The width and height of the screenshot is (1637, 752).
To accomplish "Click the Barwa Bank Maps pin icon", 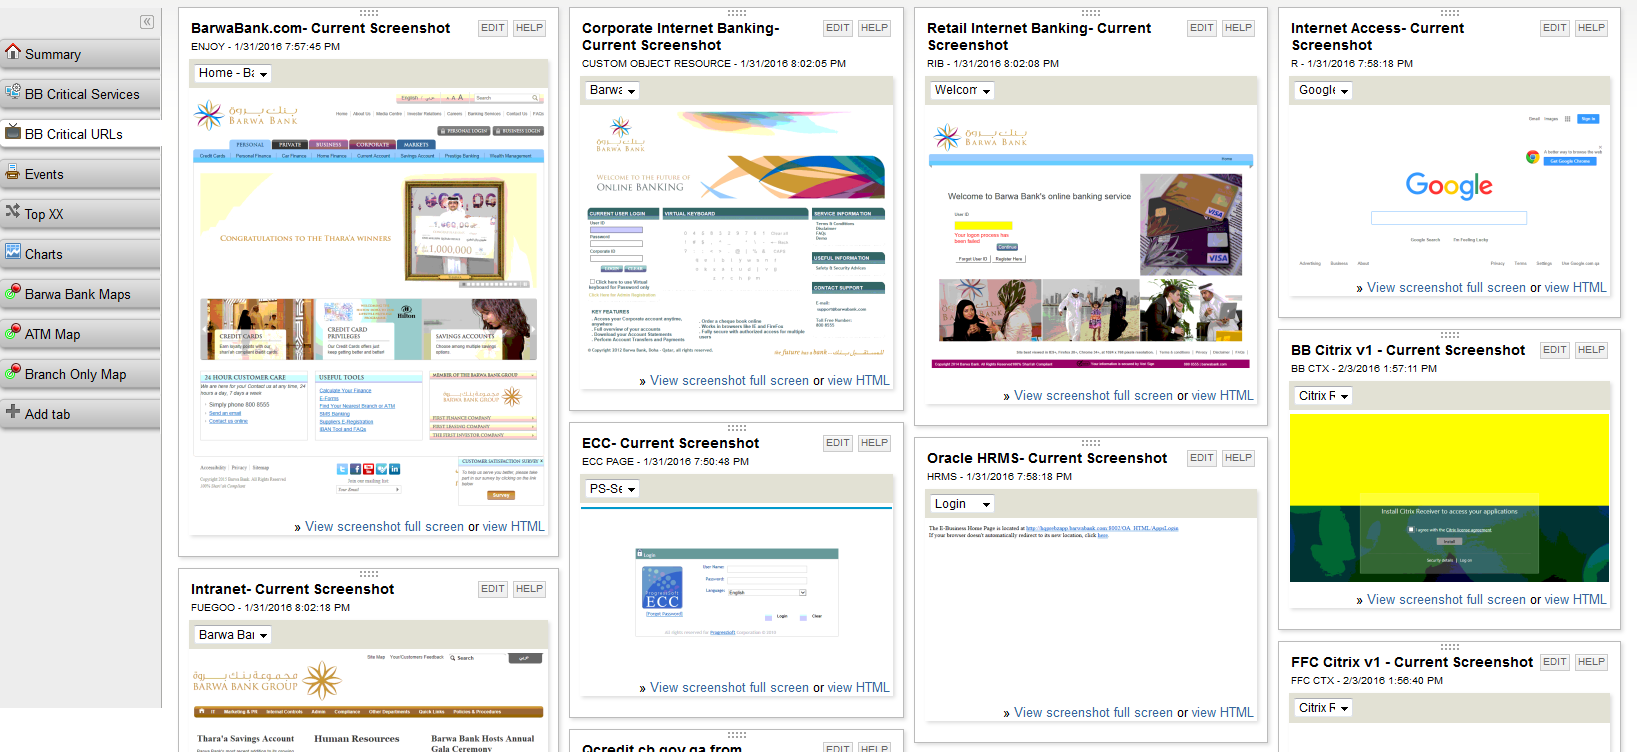I will (13, 291).
